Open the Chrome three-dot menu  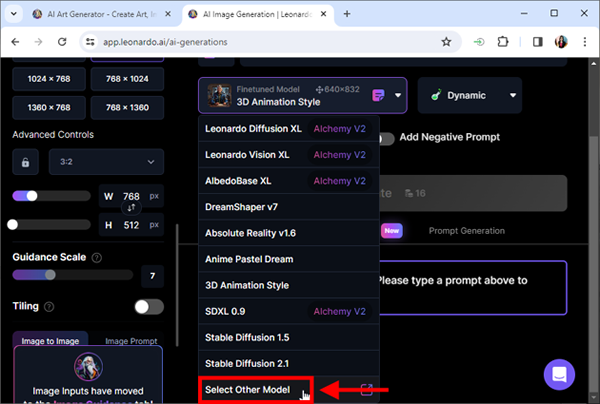[x=585, y=42]
